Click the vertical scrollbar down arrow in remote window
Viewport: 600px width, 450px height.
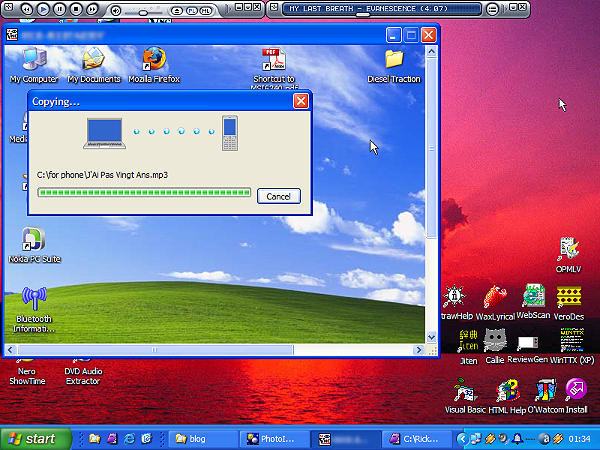tap(431, 337)
